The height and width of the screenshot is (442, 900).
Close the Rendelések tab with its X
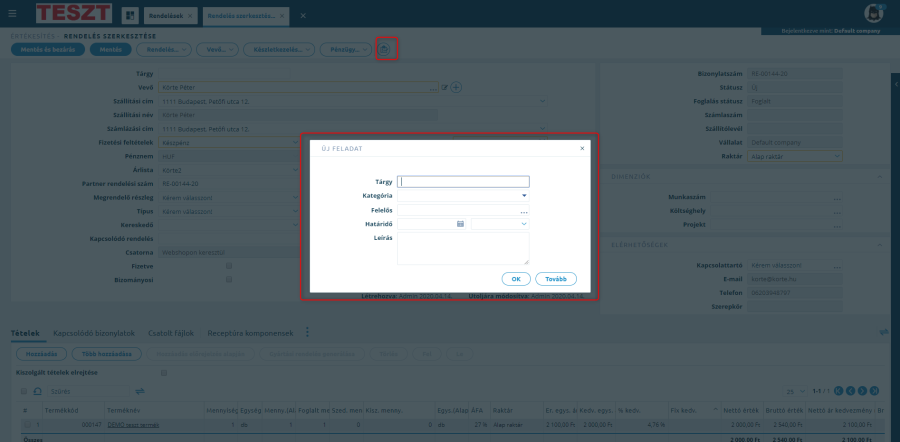(190, 16)
